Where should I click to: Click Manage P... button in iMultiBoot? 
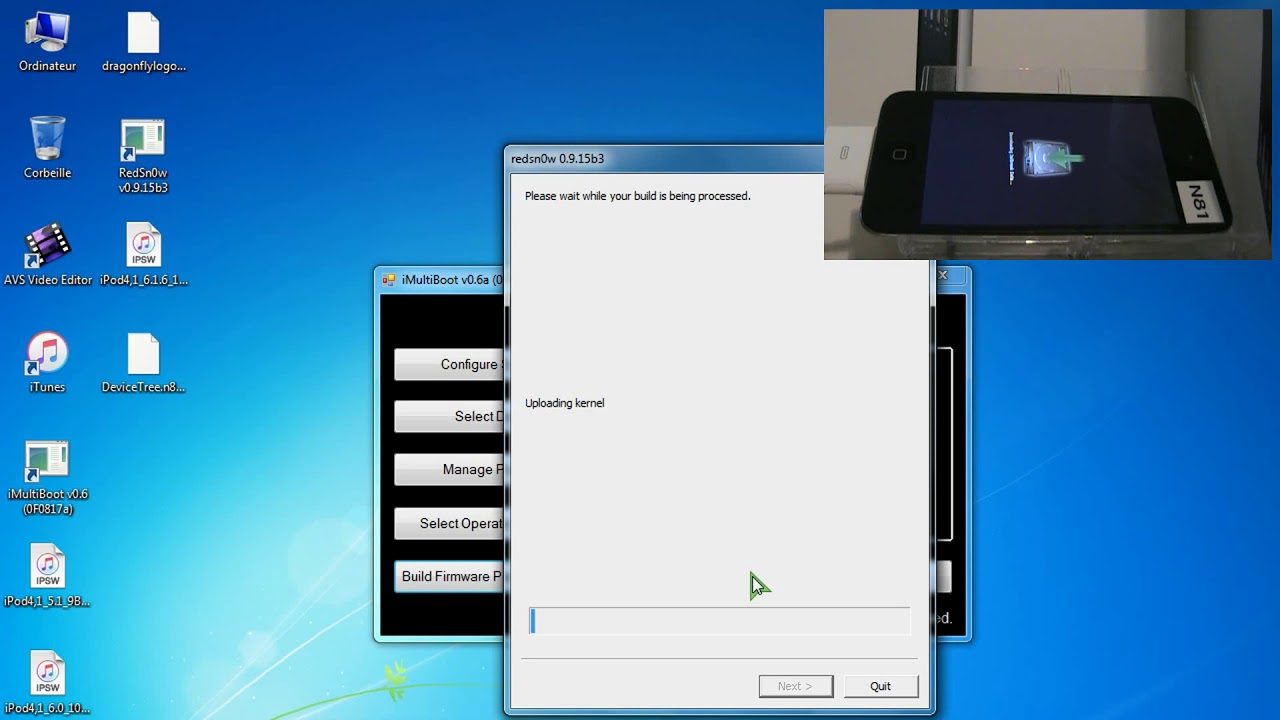(449, 470)
